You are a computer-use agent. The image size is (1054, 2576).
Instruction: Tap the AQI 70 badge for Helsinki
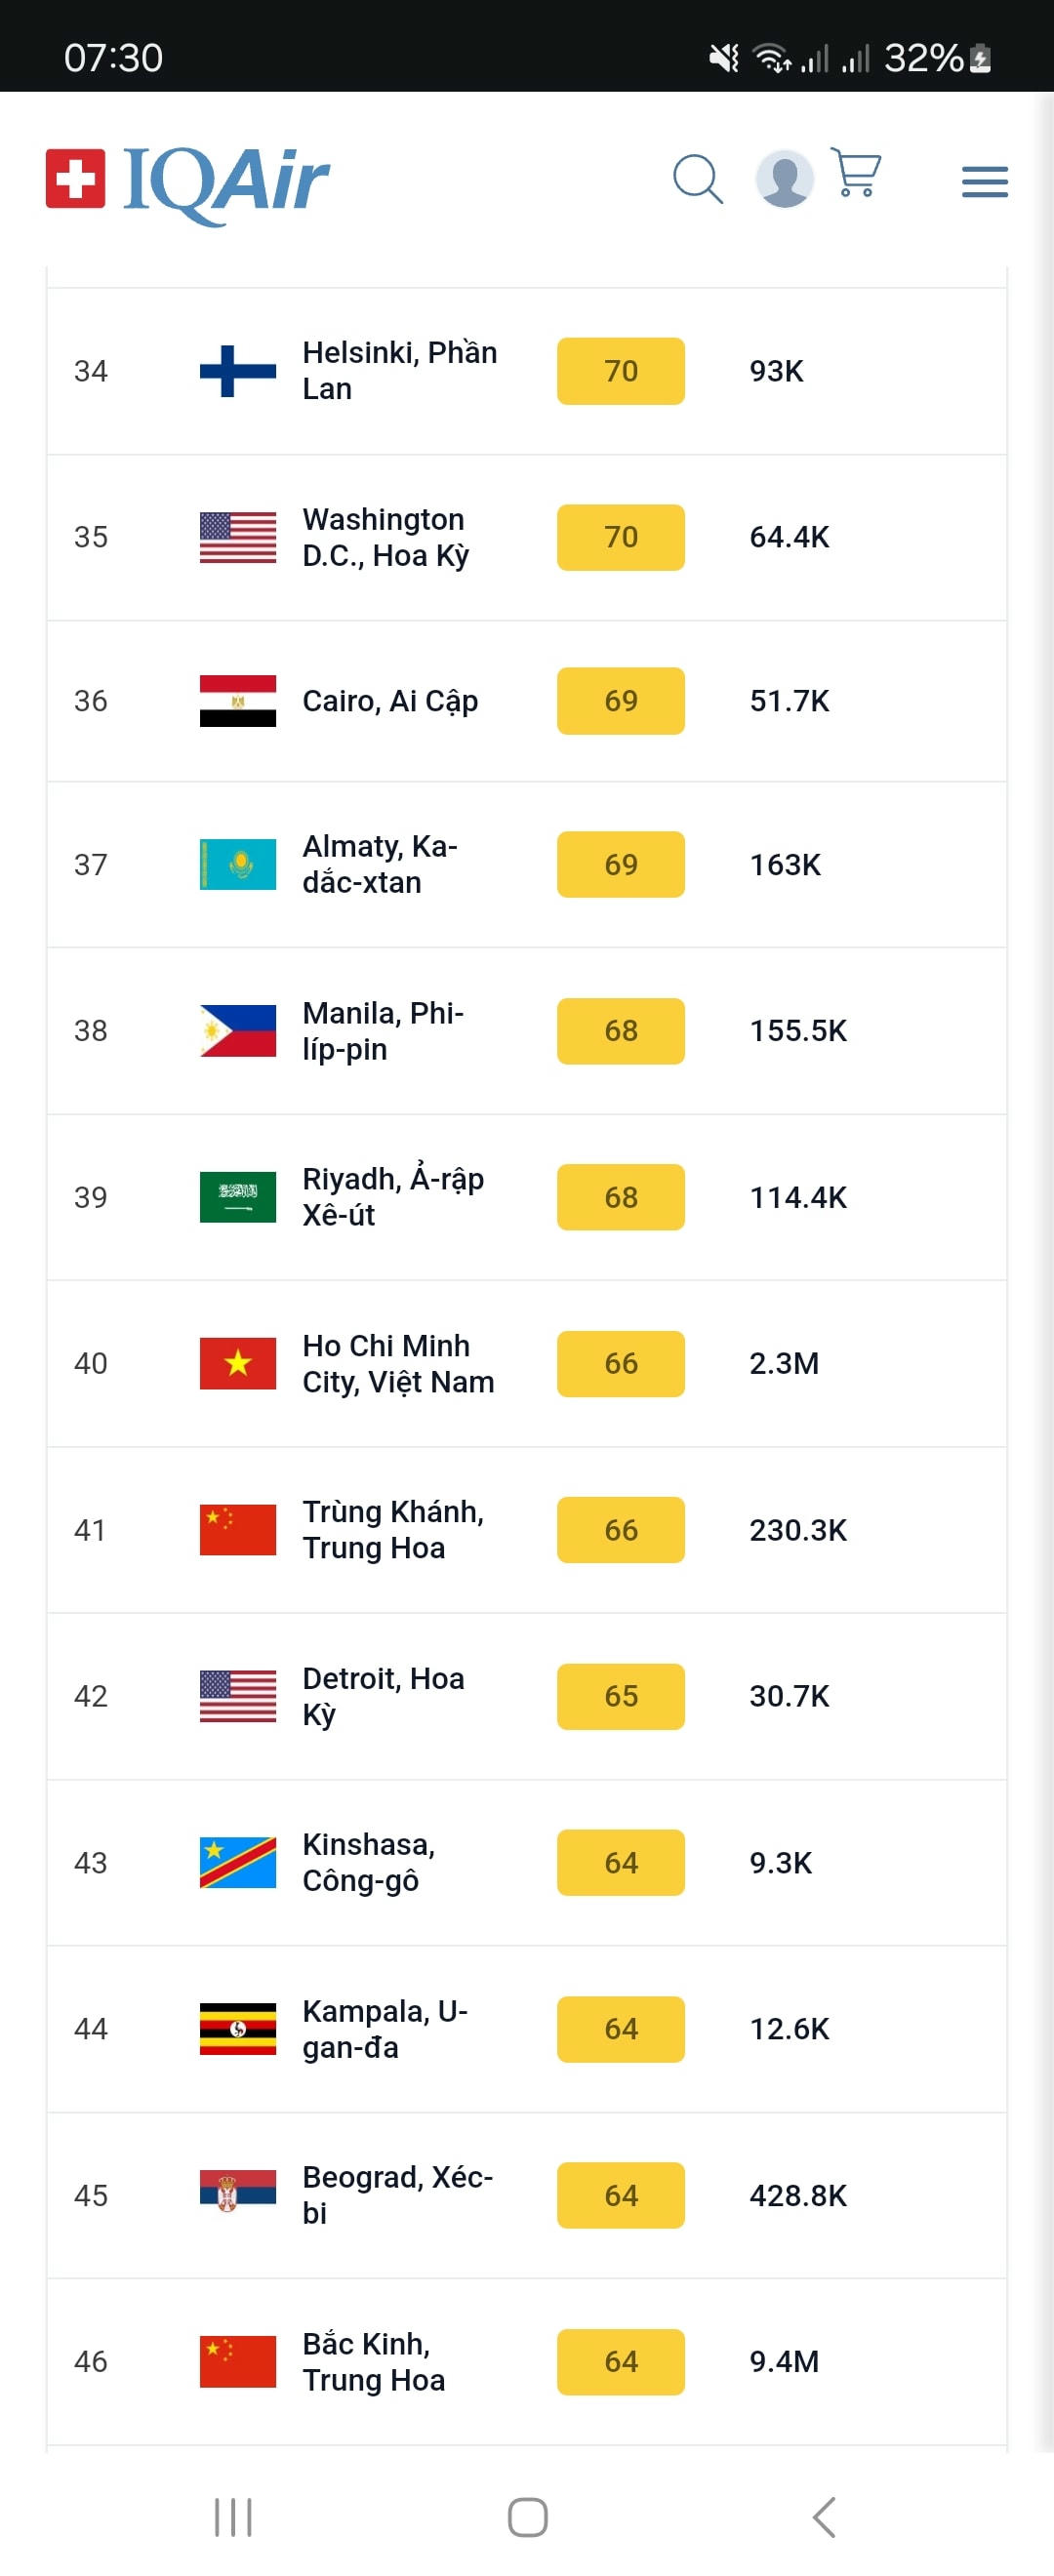(620, 371)
